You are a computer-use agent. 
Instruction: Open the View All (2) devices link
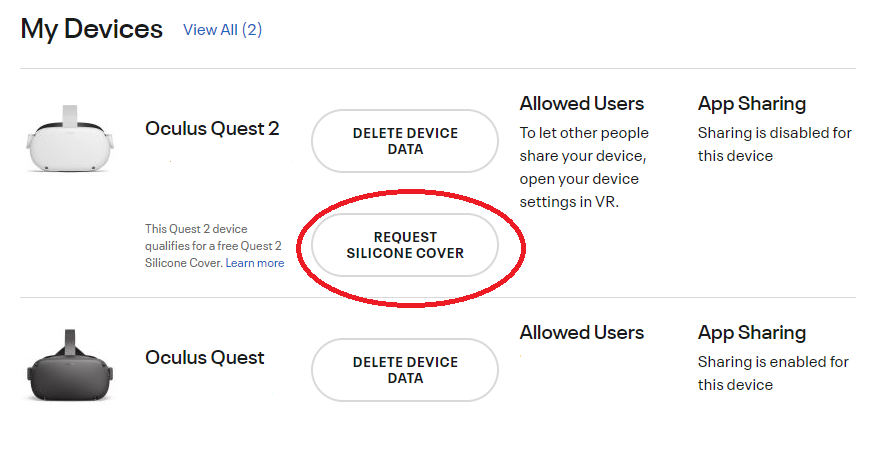(222, 30)
